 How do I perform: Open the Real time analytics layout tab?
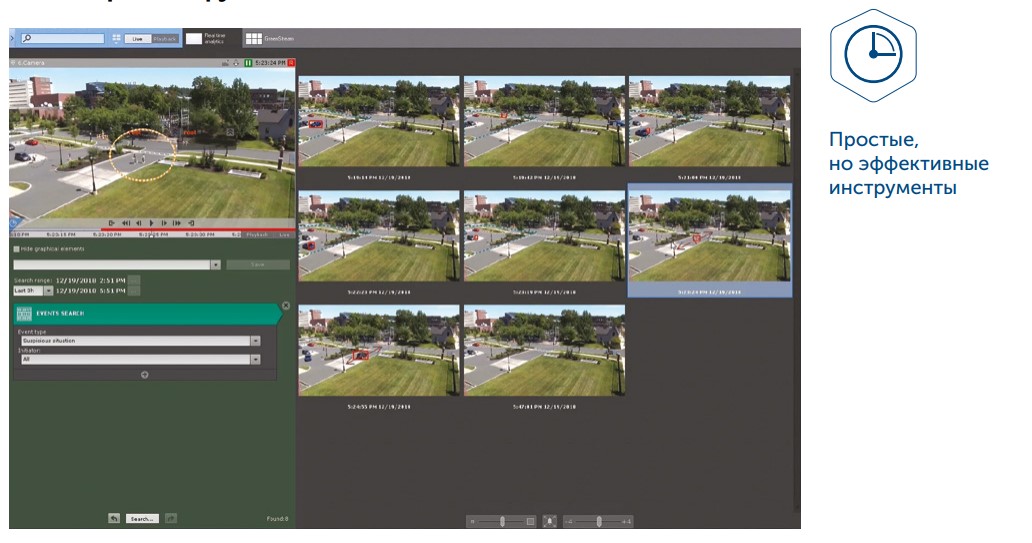coord(212,38)
